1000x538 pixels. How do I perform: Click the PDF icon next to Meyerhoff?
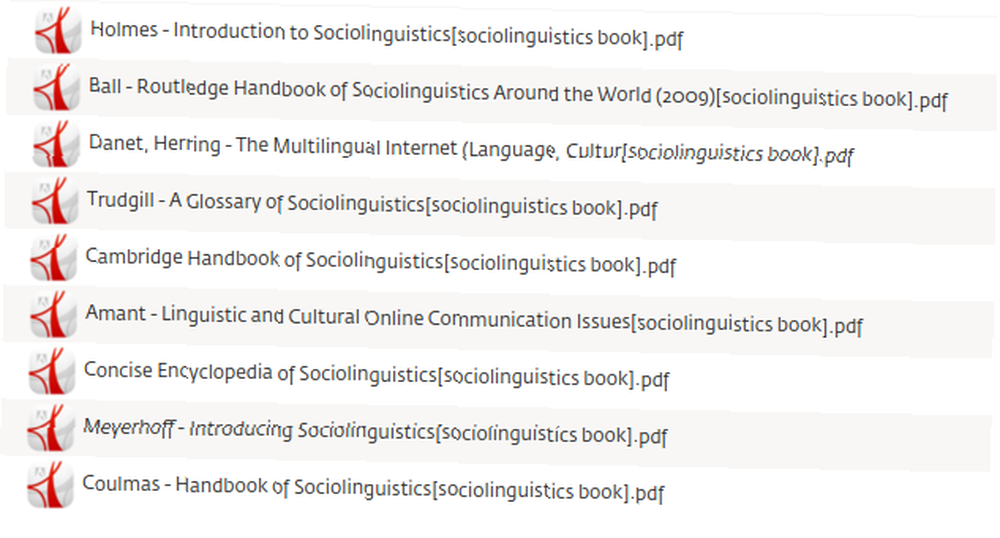[x=51, y=428]
